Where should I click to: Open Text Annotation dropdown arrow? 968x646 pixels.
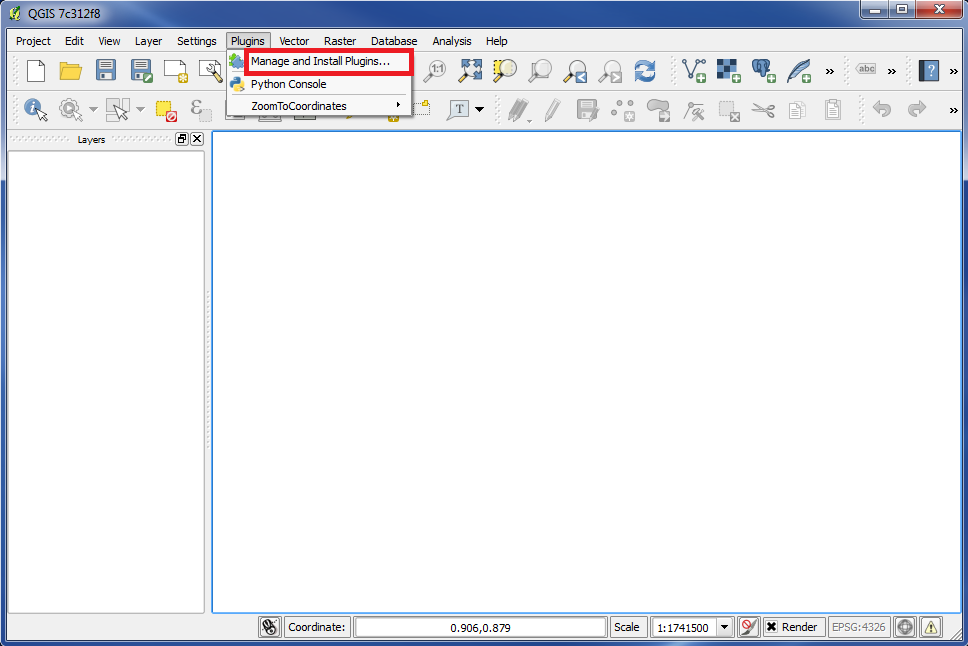point(480,110)
